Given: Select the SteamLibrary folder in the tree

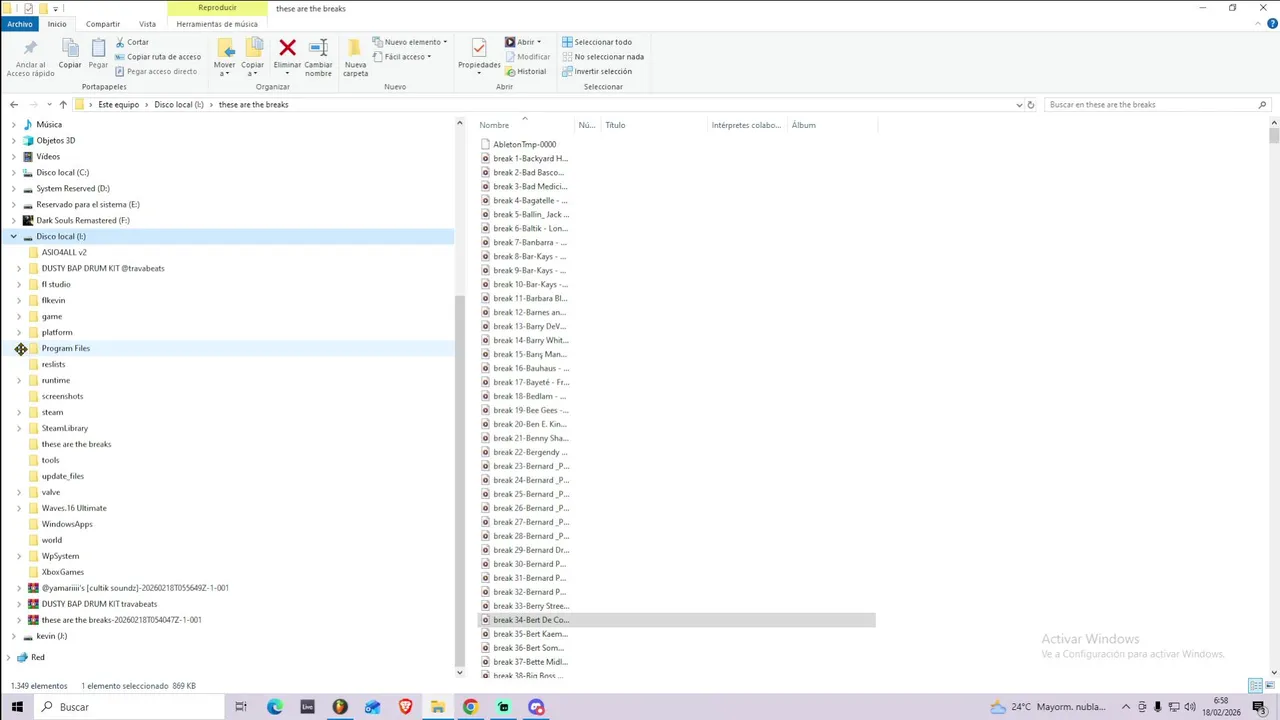Looking at the screenshot, I should [65, 428].
